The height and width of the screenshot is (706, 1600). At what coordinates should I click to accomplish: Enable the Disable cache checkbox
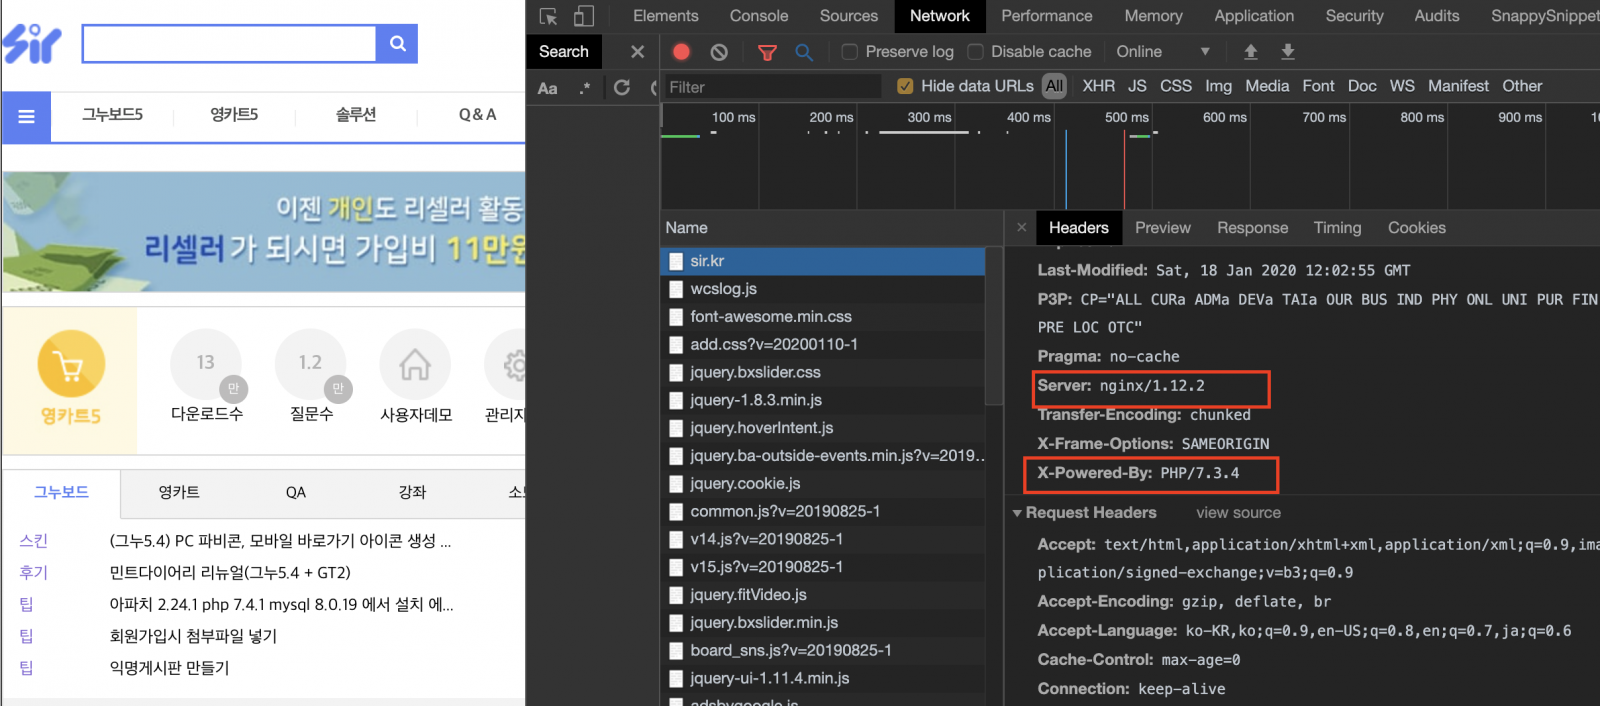[x=975, y=52]
